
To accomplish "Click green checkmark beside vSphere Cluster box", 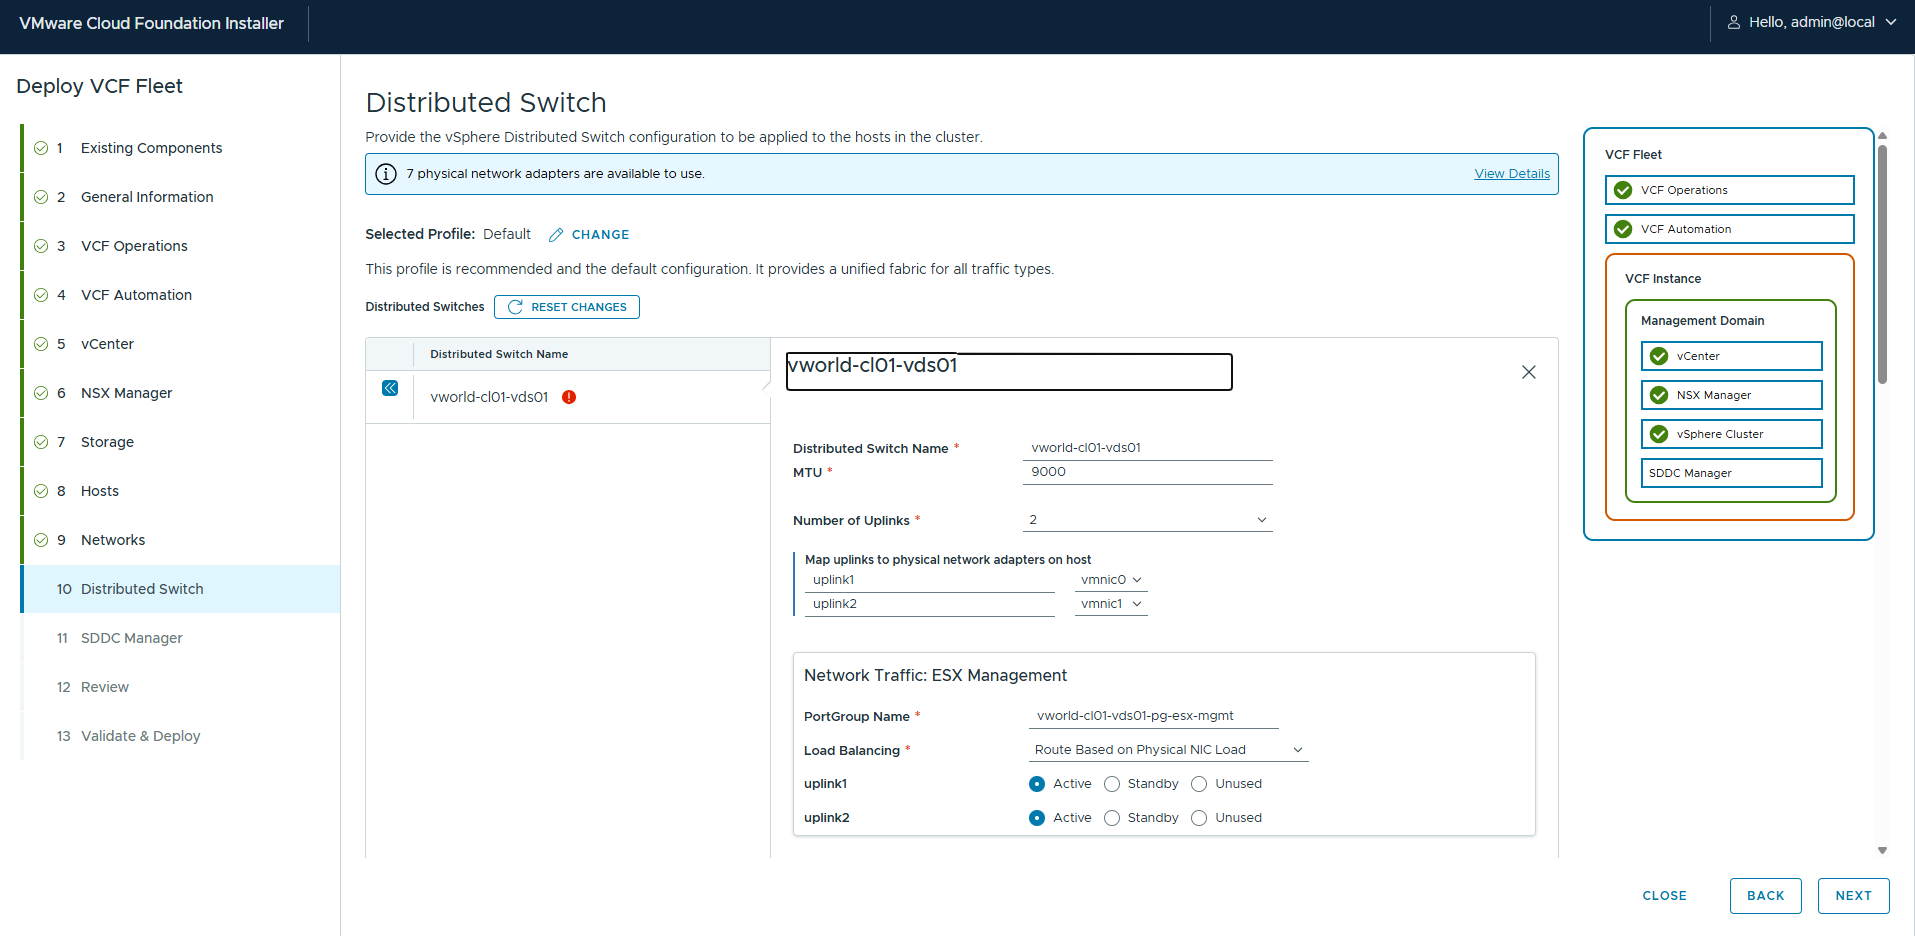I will (1659, 434).
